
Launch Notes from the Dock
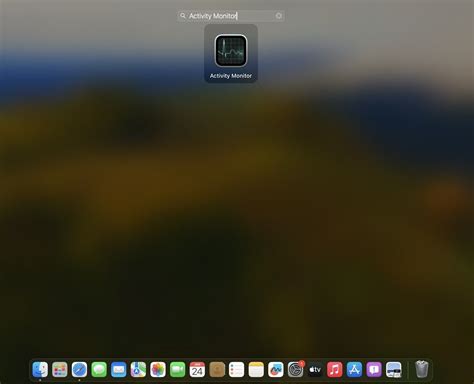256,369
